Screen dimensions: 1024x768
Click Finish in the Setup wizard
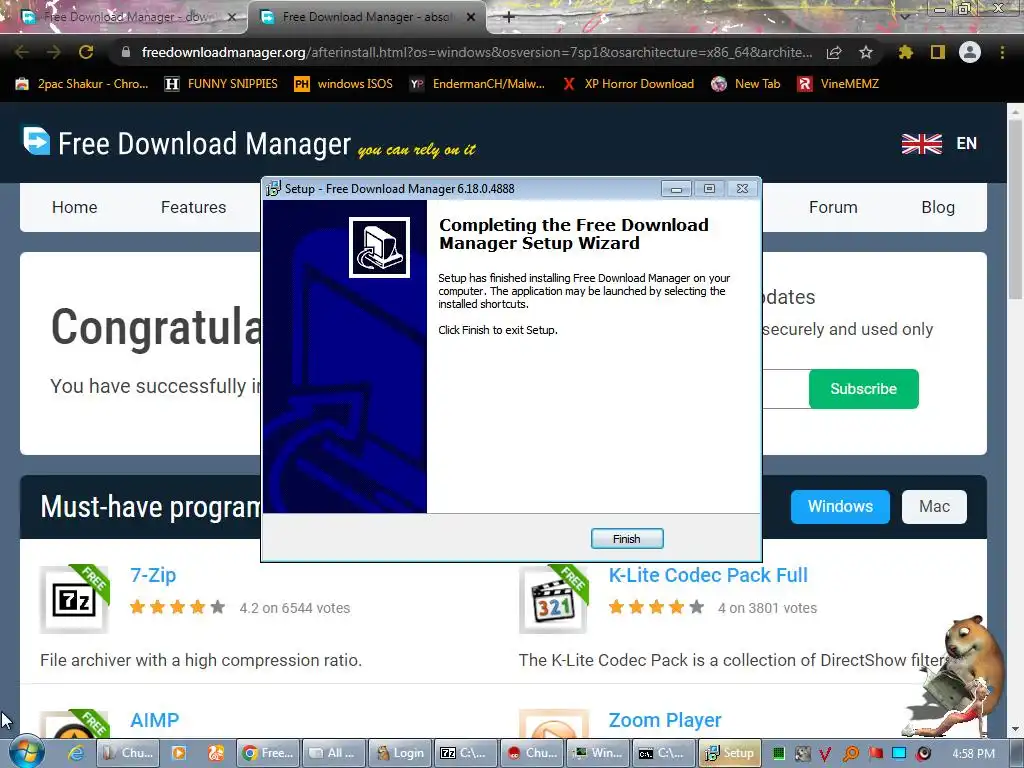click(627, 539)
